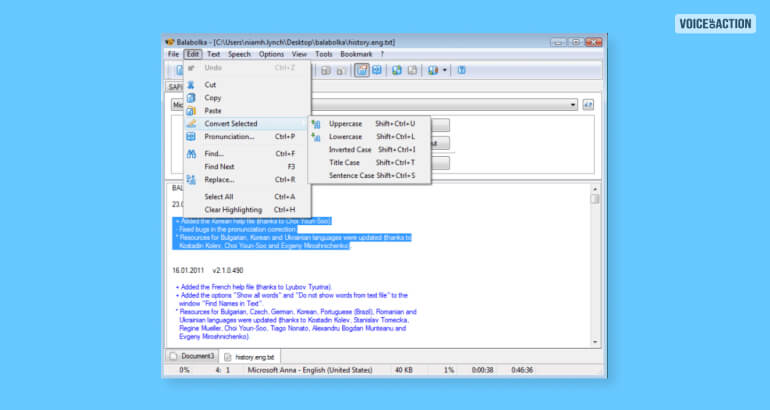Click the scrollbar up arrow in the text area
The height and width of the screenshot is (410, 770).
[595, 189]
